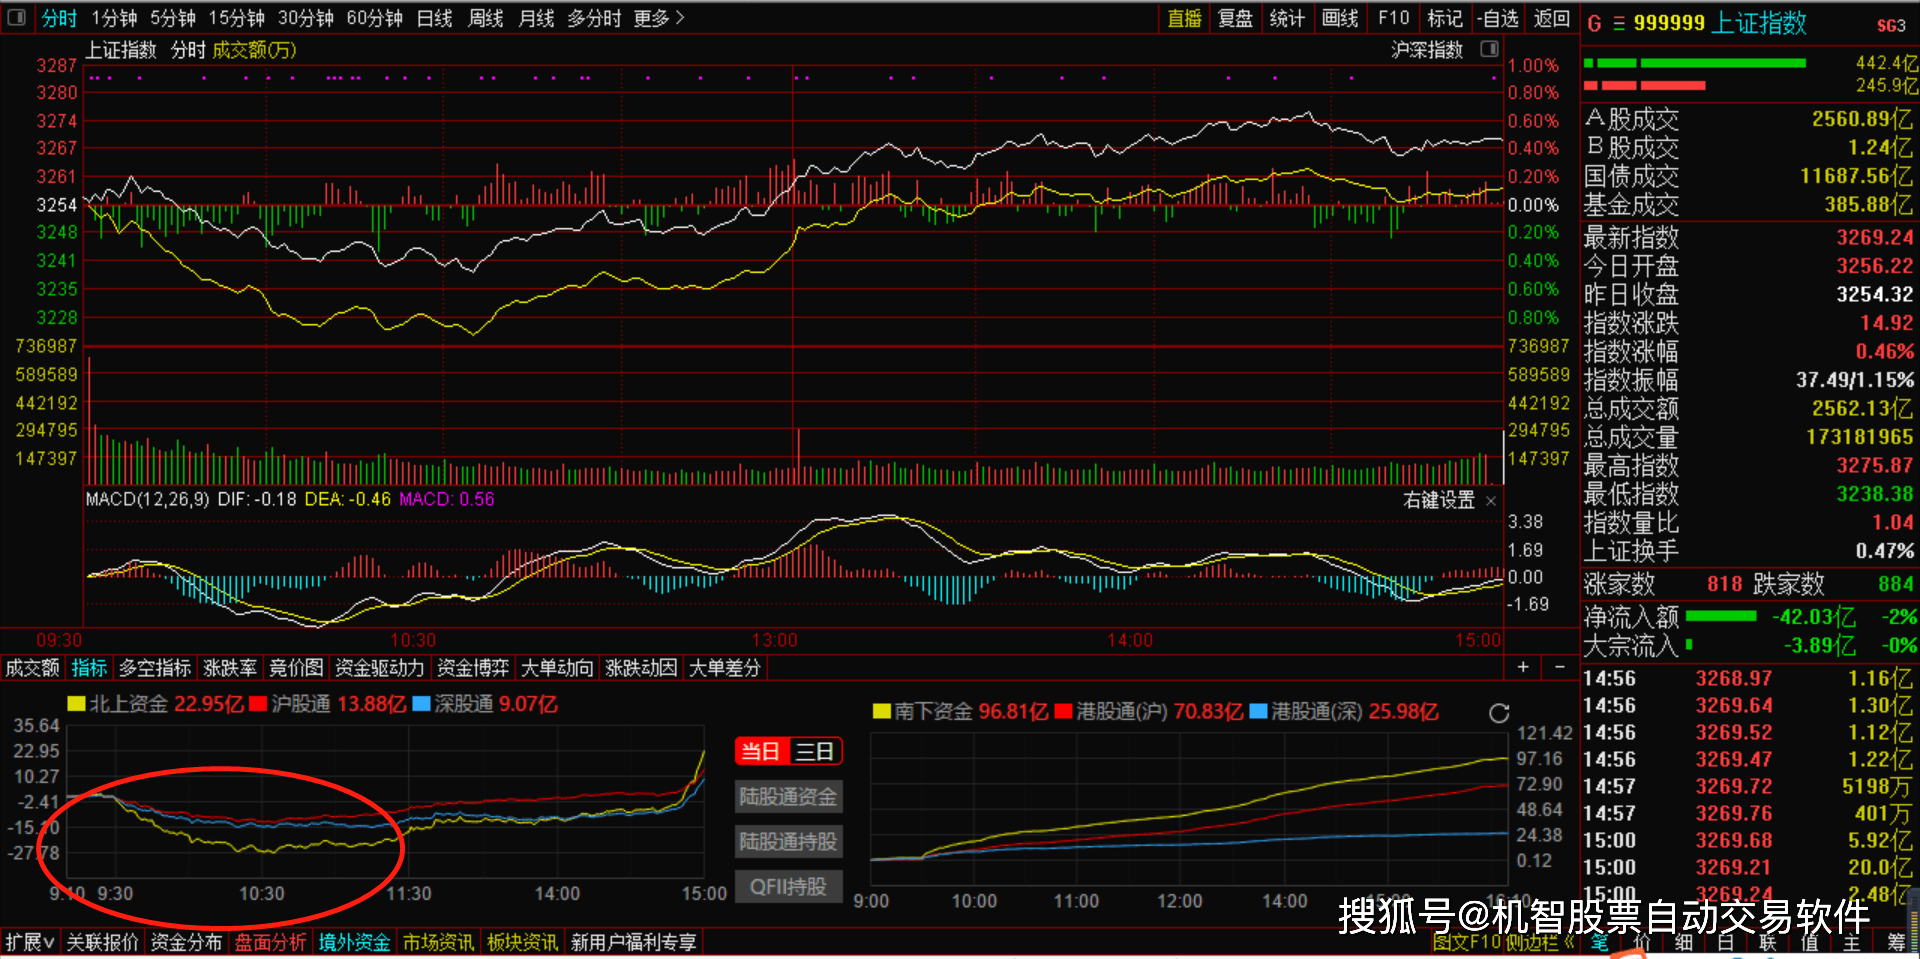This screenshot has height=959, width=1920.
Task: Select the 细 tab in the bottom sidebar
Action: (1684, 942)
